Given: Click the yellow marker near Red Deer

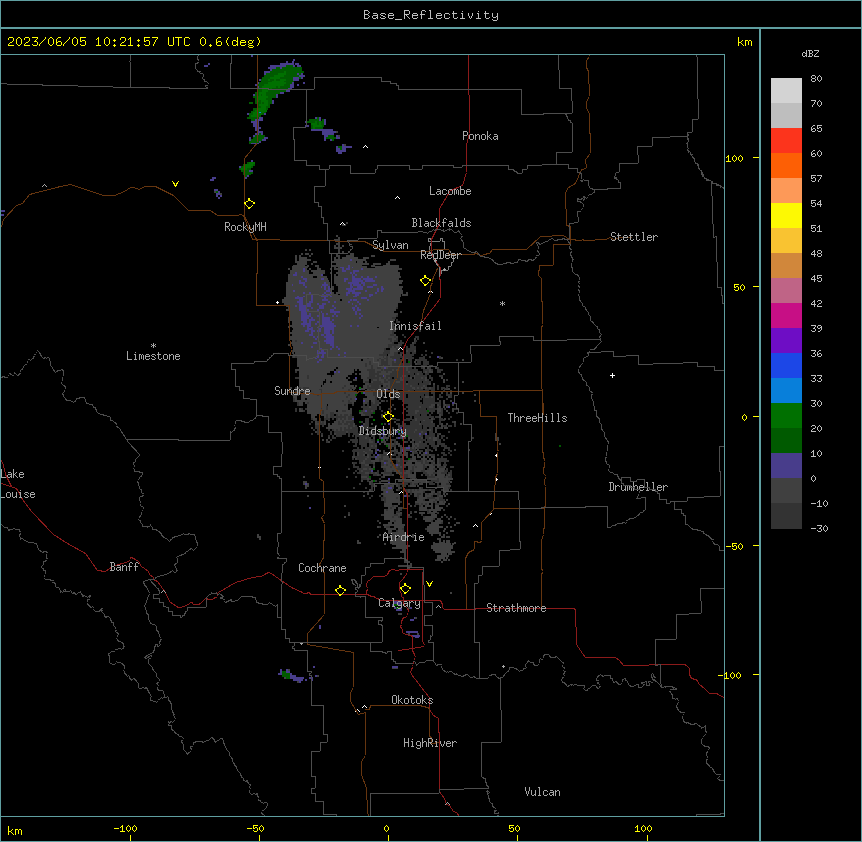Looking at the screenshot, I should [426, 281].
